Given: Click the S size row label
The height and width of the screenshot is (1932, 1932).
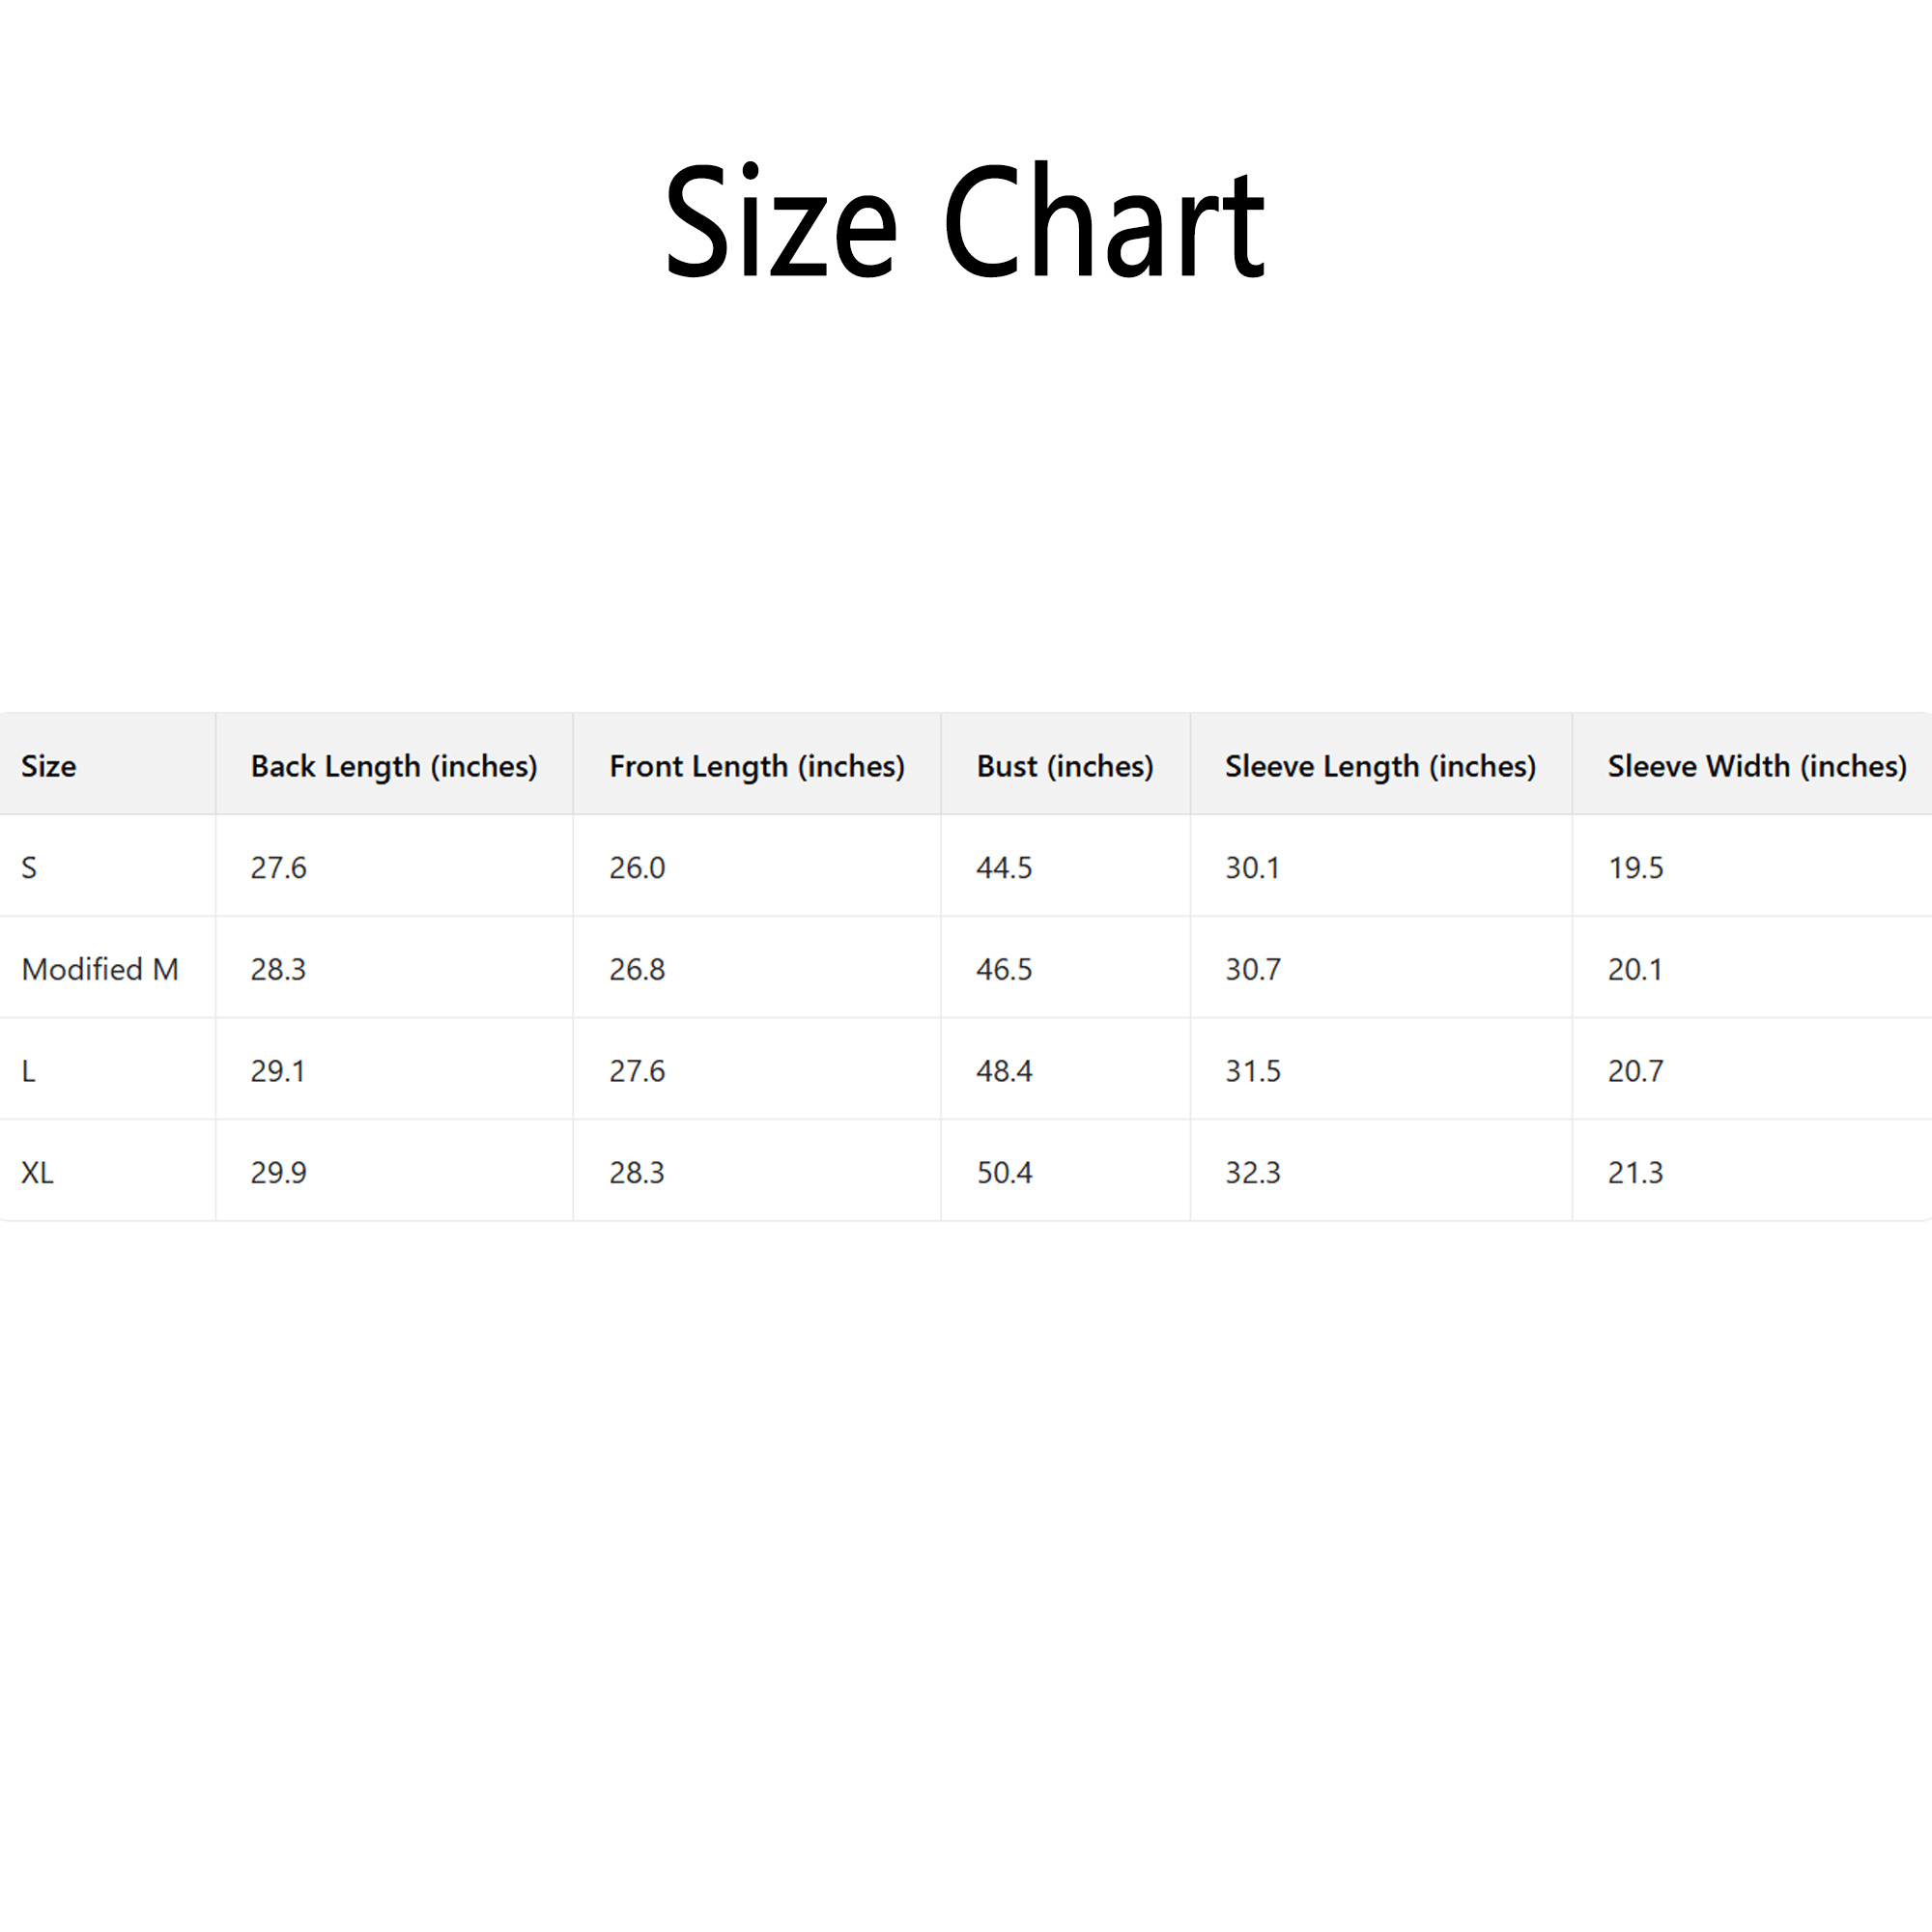Looking at the screenshot, I should click(x=29, y=868).
